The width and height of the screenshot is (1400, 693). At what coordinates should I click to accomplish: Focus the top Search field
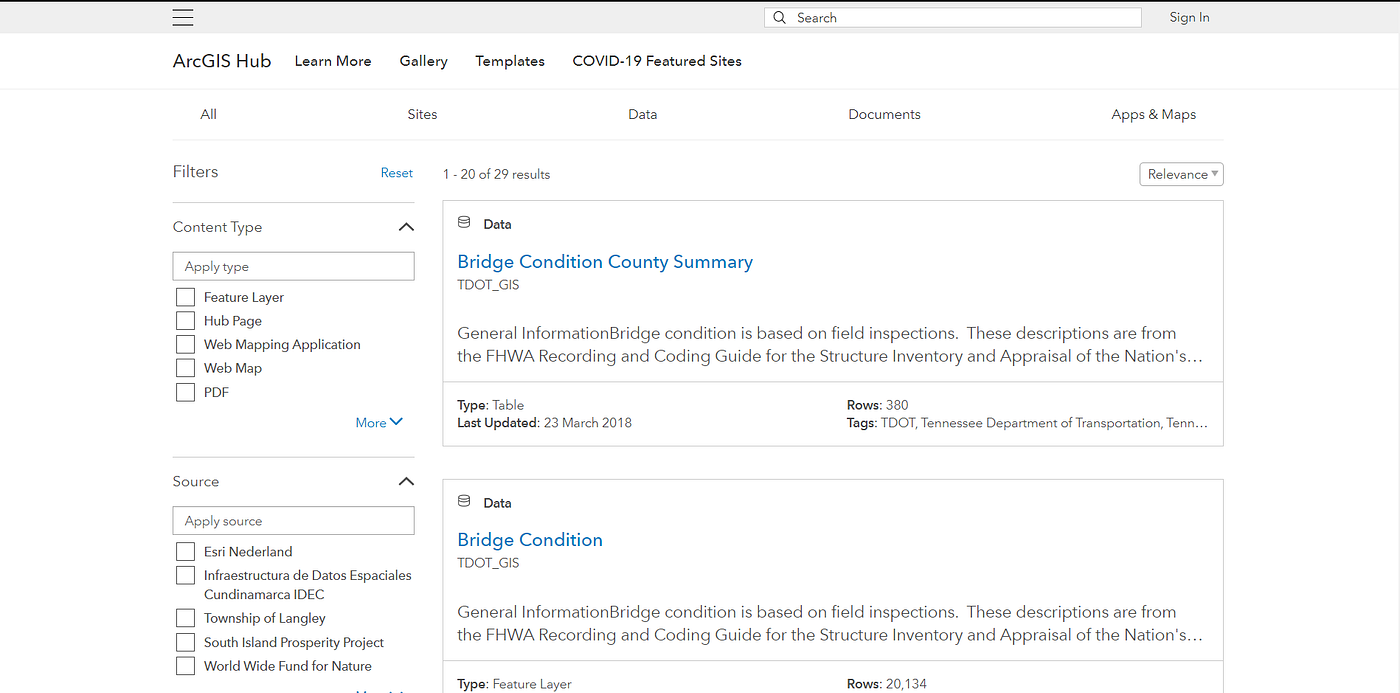point(953,18)
